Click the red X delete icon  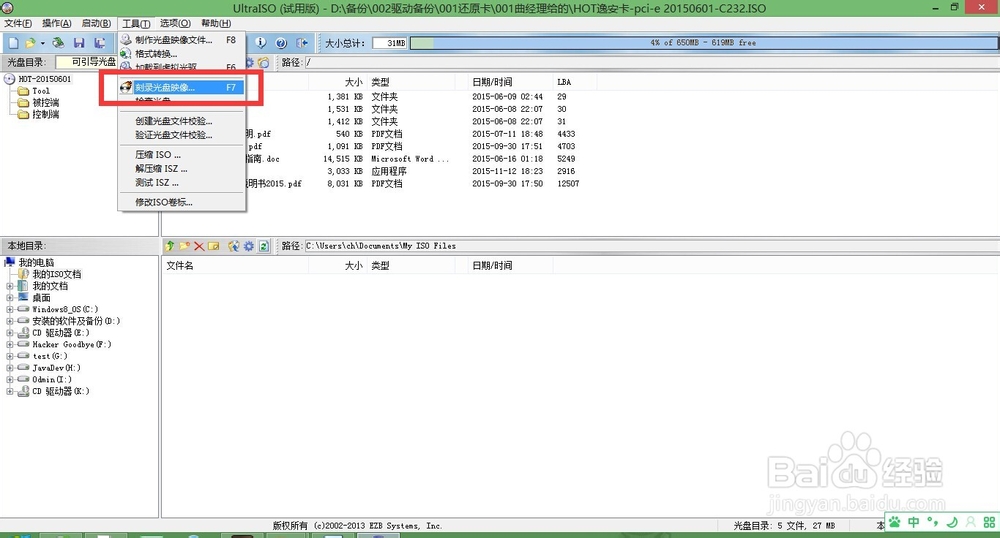point(199,246)
